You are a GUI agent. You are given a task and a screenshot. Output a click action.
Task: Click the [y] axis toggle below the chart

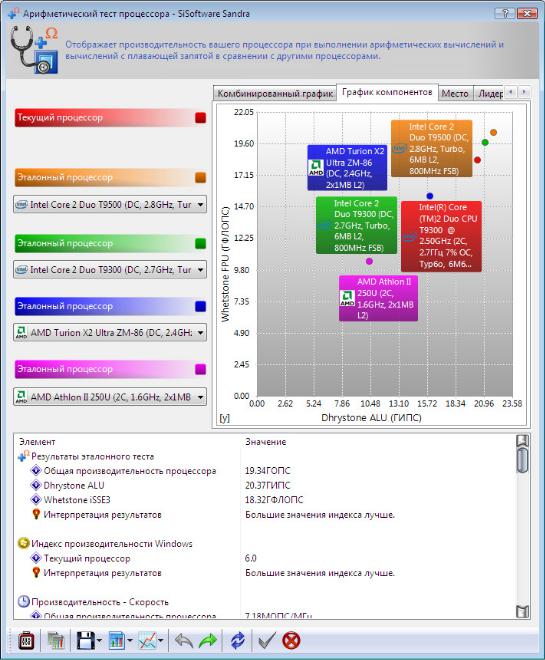coord(224,418)
